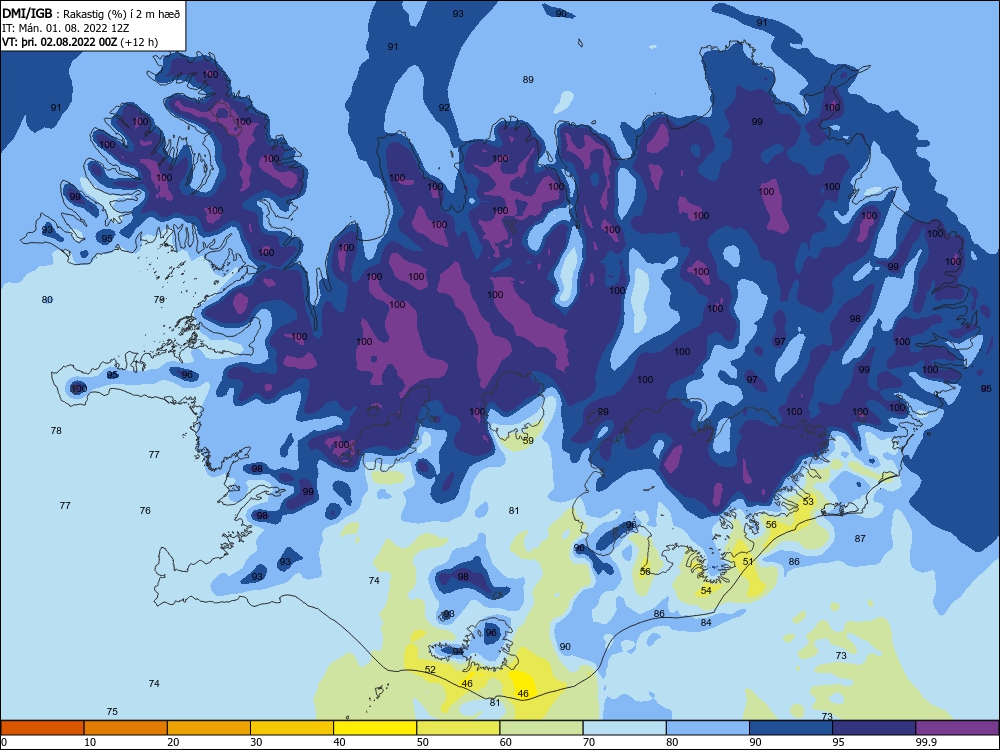Click the legend scale label '30'
Image resolution: width=1000 pixels, height=750 pixels.
click(x=256, y=742)
